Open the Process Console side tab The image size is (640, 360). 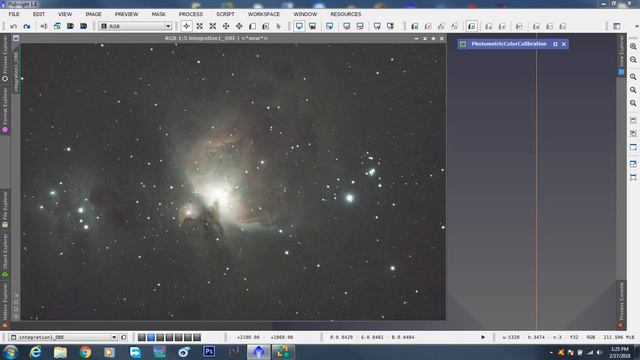point(621,304)
